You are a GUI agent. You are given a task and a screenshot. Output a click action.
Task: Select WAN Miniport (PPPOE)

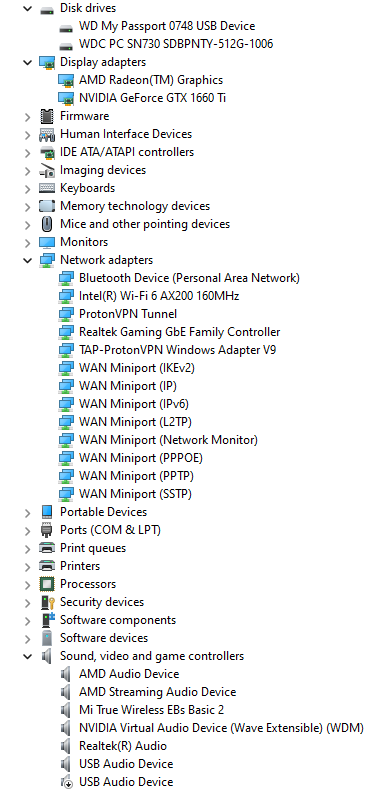141,458
